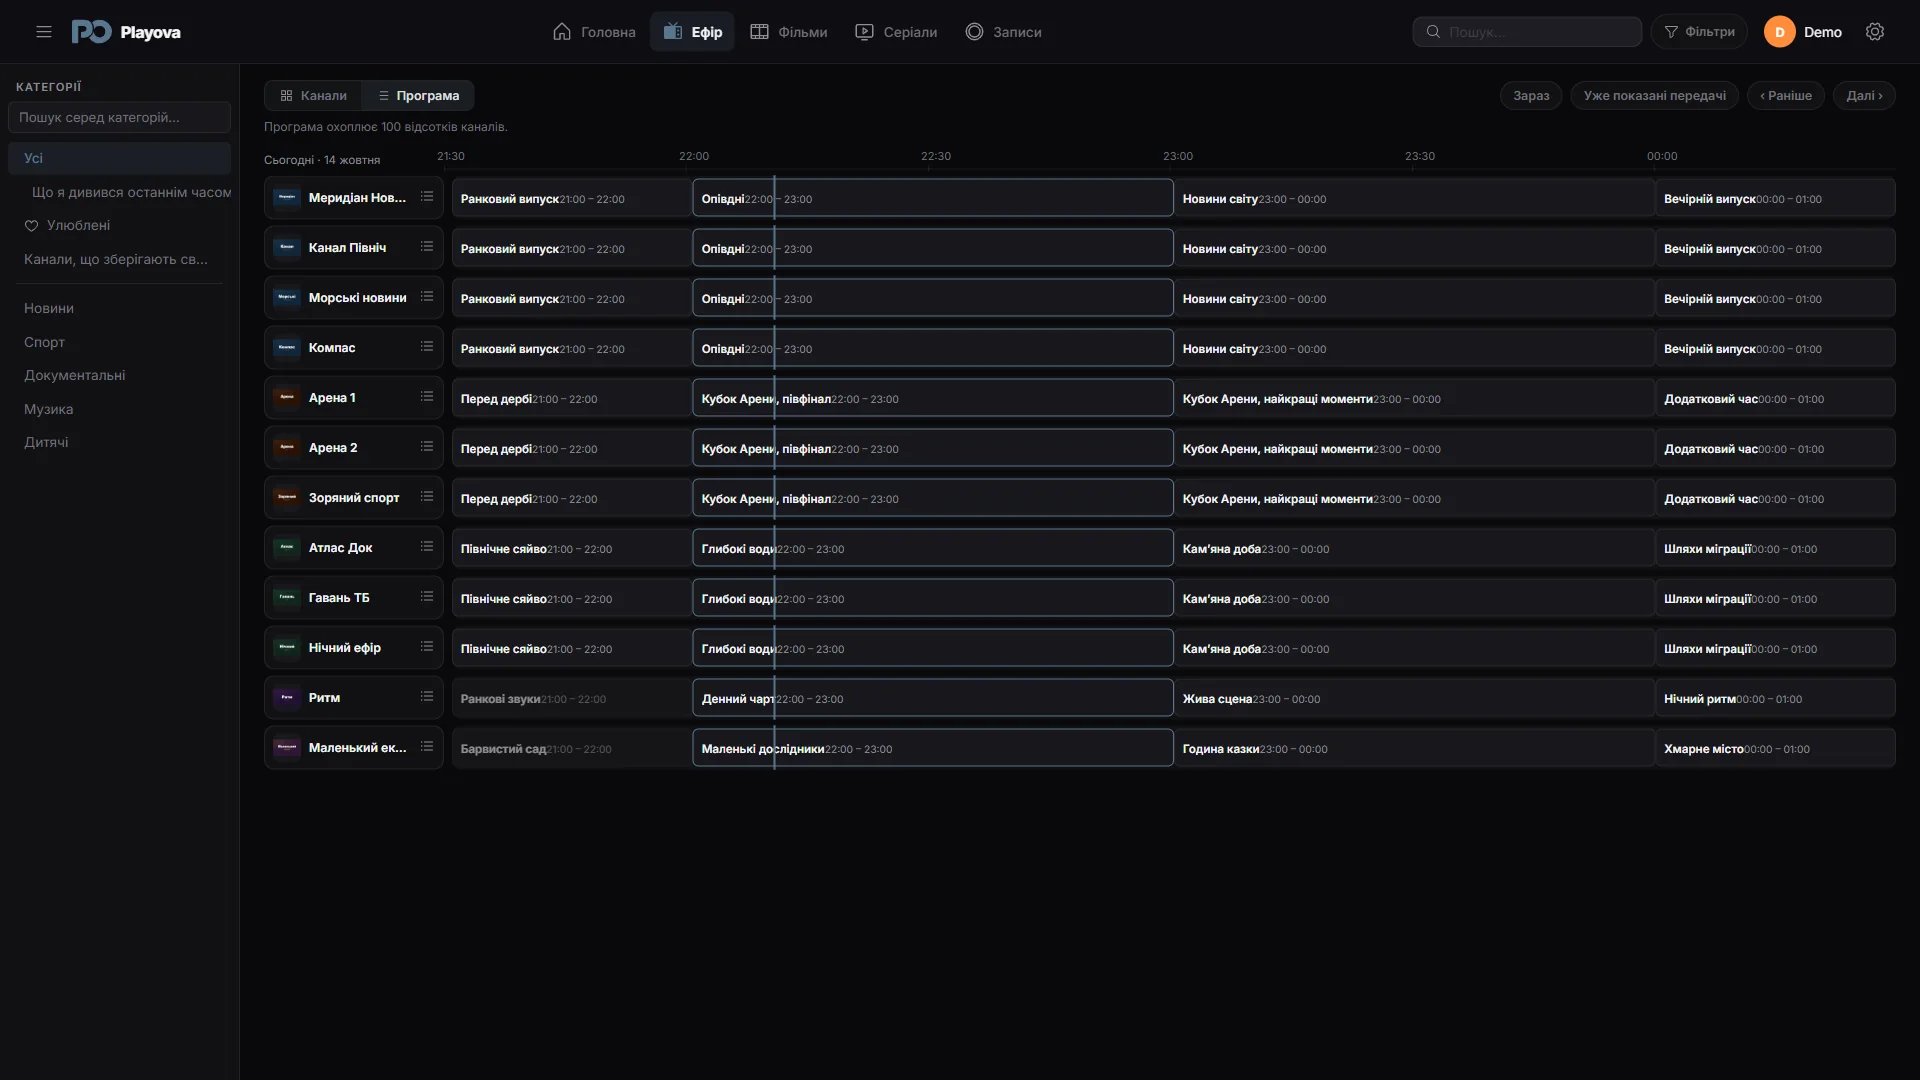Open program list icon for Арена 2
The height and width of the screenshot is (1080, 1920).
click(427, 447)
